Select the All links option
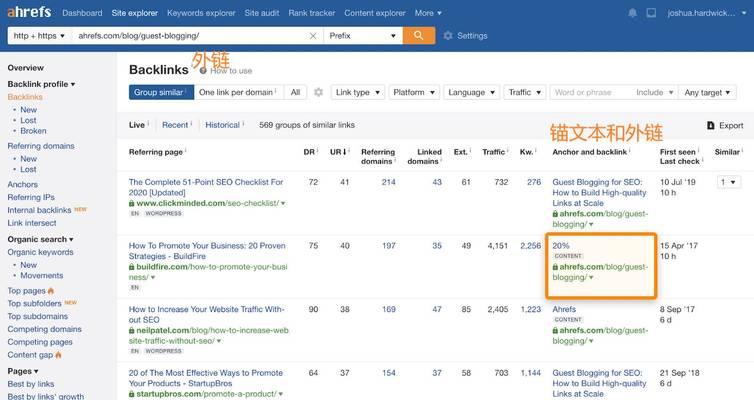The image size is (754, 400). click(x=295, y=92)
